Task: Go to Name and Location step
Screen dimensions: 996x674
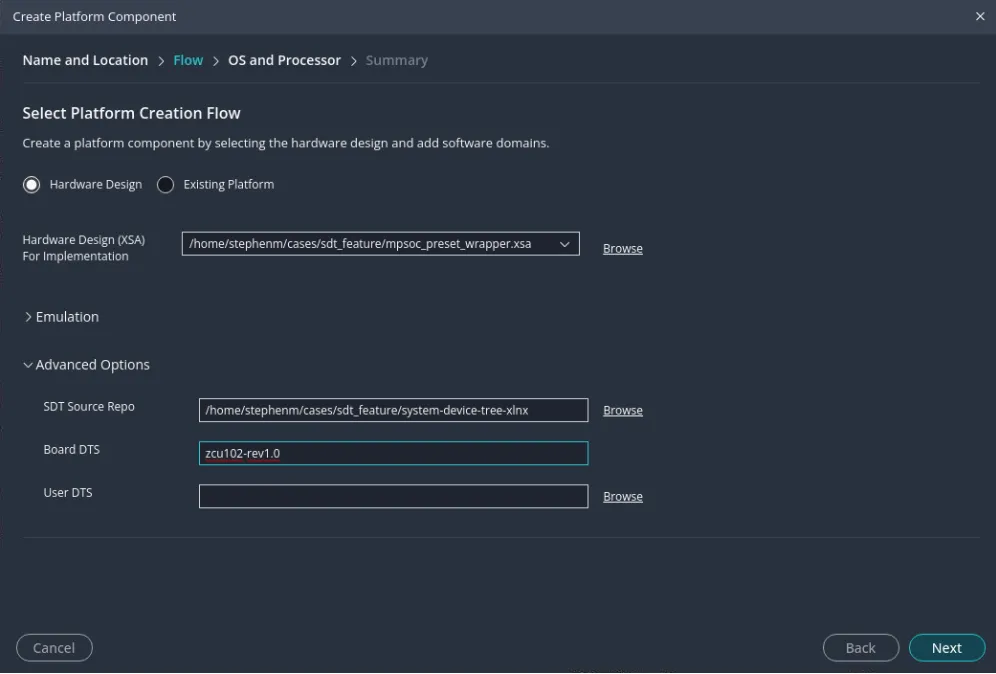Action: [85, 61]
